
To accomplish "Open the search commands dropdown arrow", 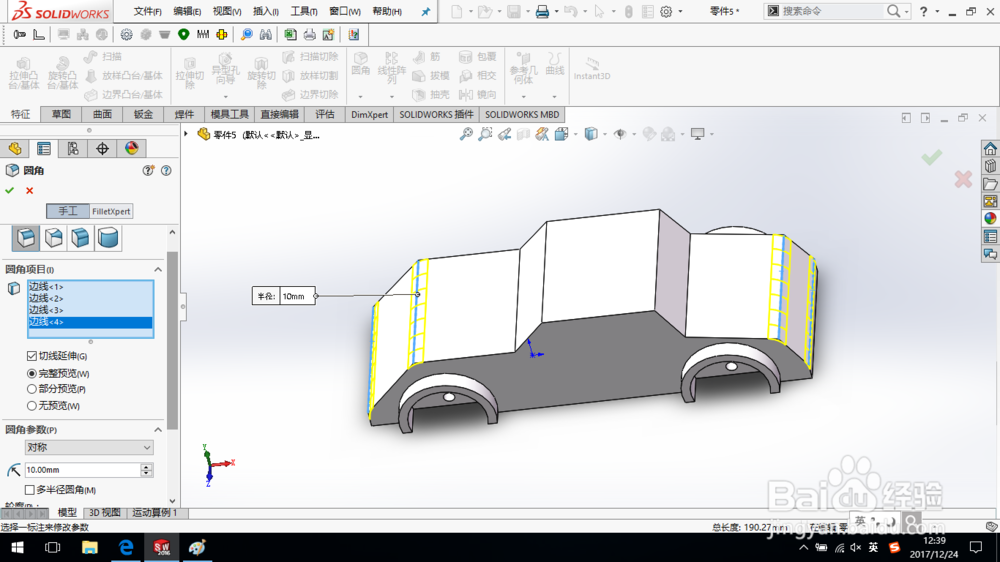I will 906,11.
